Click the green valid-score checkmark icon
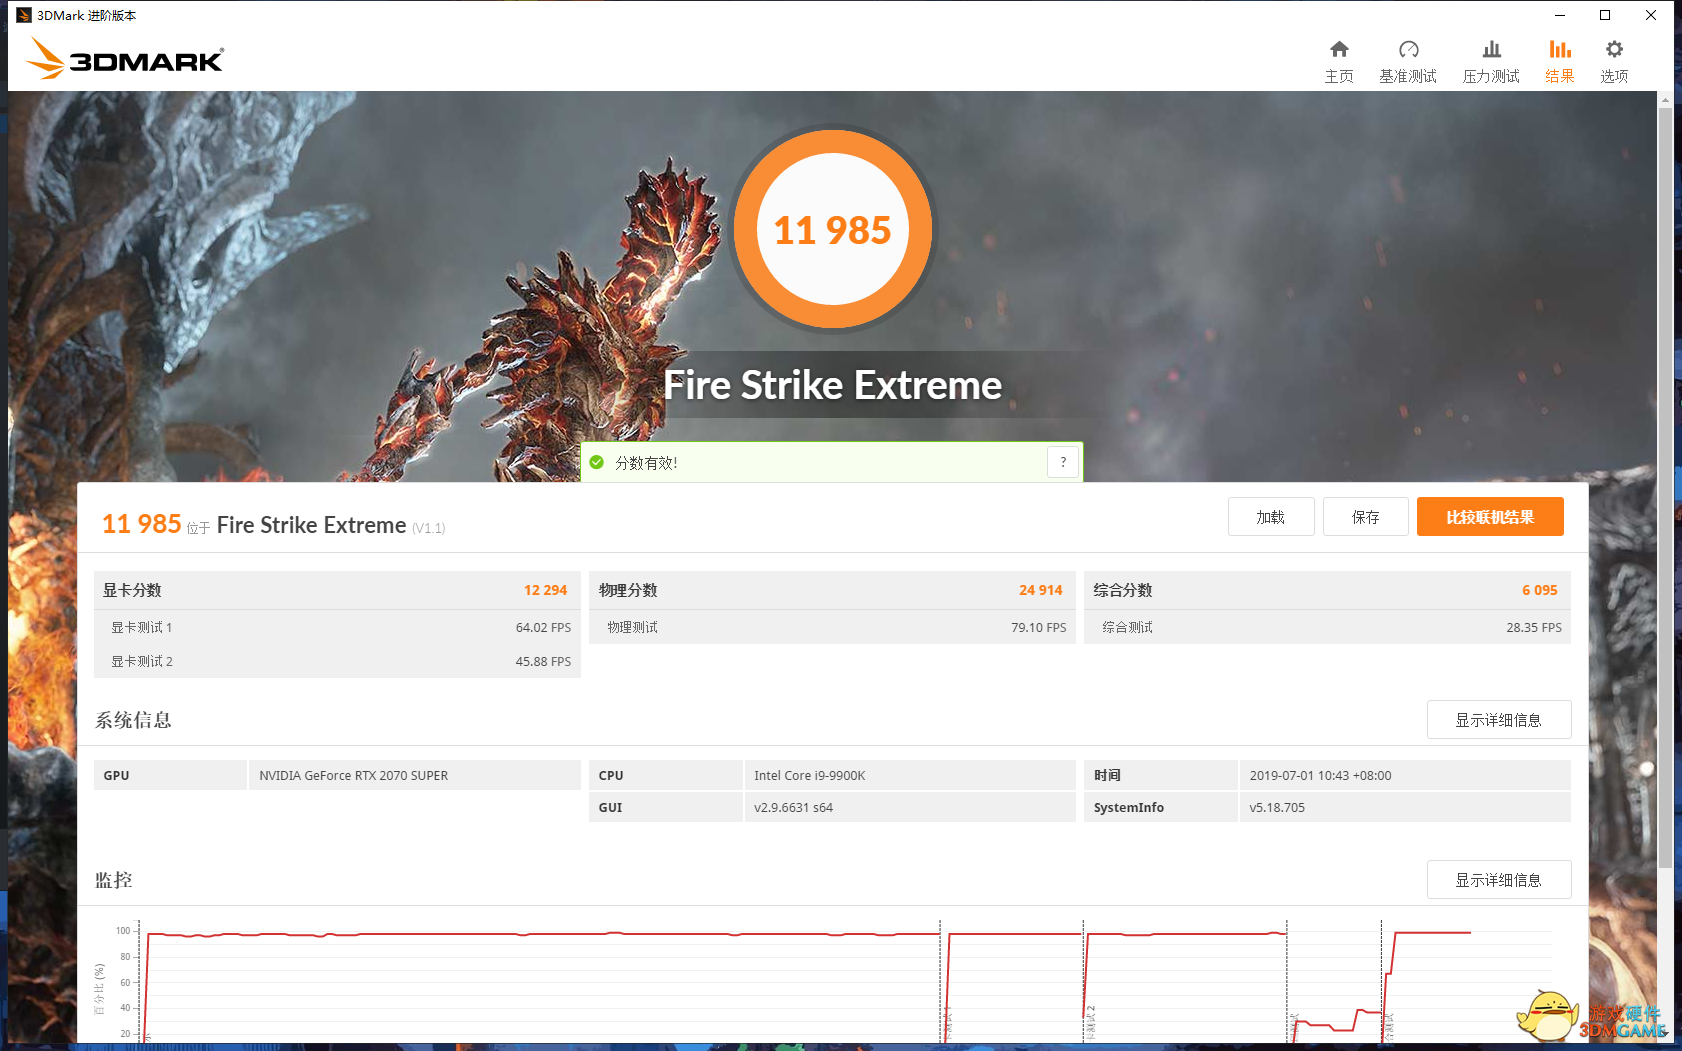Screen dimensions: 1682x1051 pyautogui.click(x=597, y=462)
